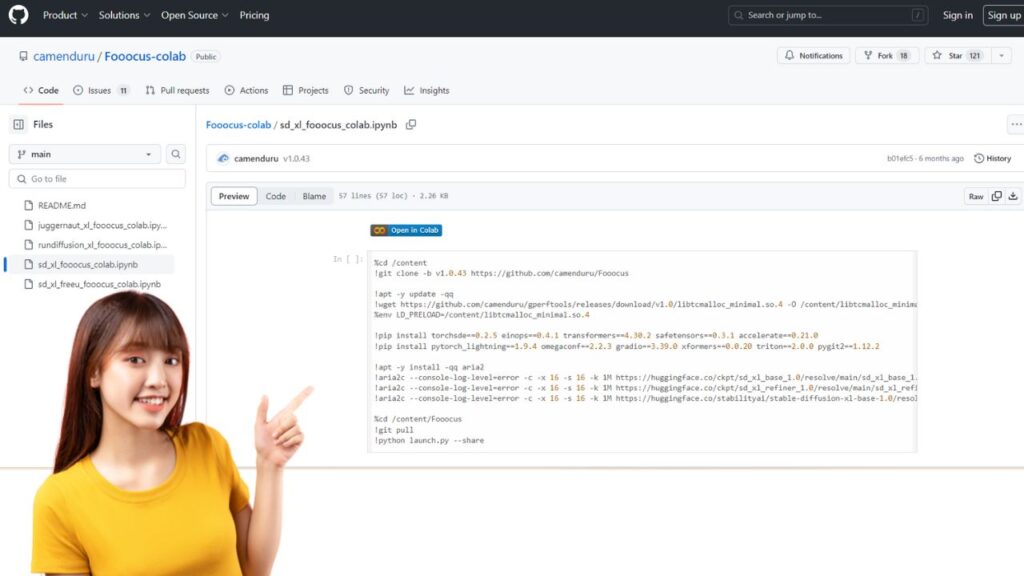Click Fooocus-colab breadcrumb link
This screenshot has height=576, width=1024.
coord(238,125)
